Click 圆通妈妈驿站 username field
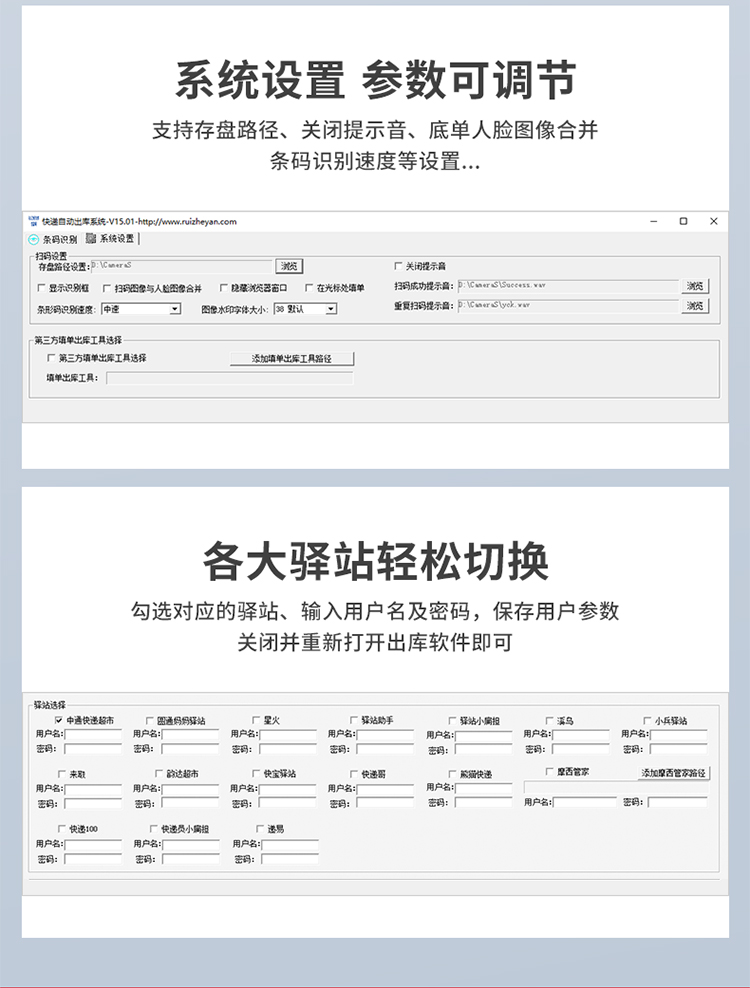This screenshot has height=988, width=750. click(190, 734)
